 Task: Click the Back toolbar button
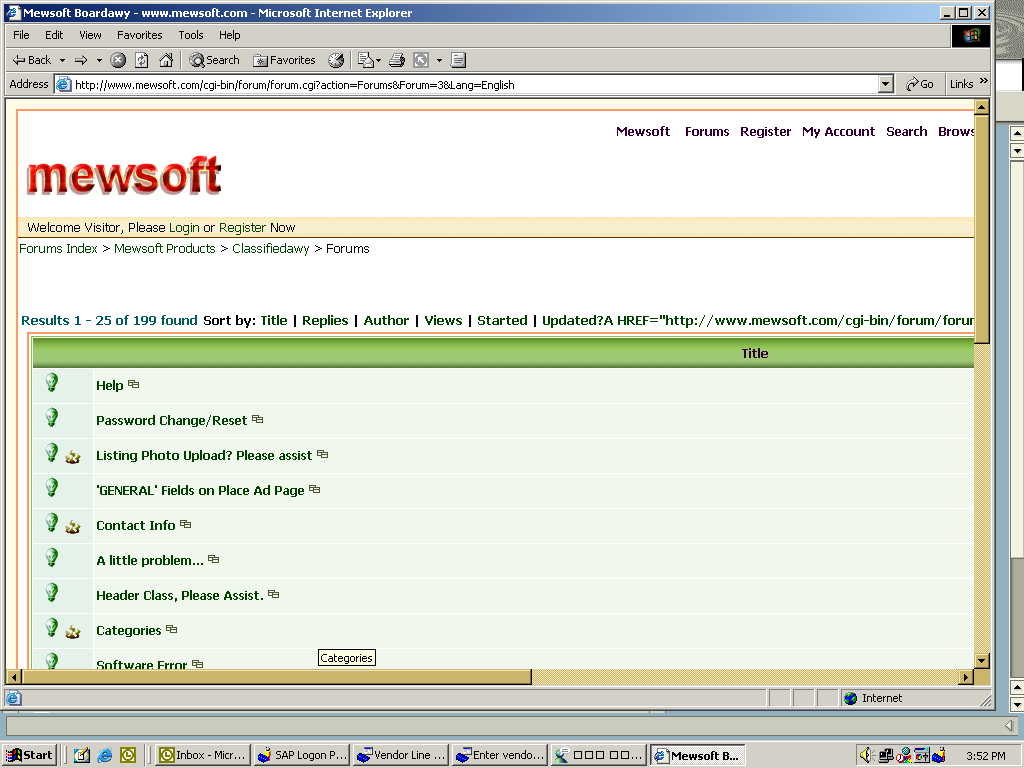(x=31, y=60)
